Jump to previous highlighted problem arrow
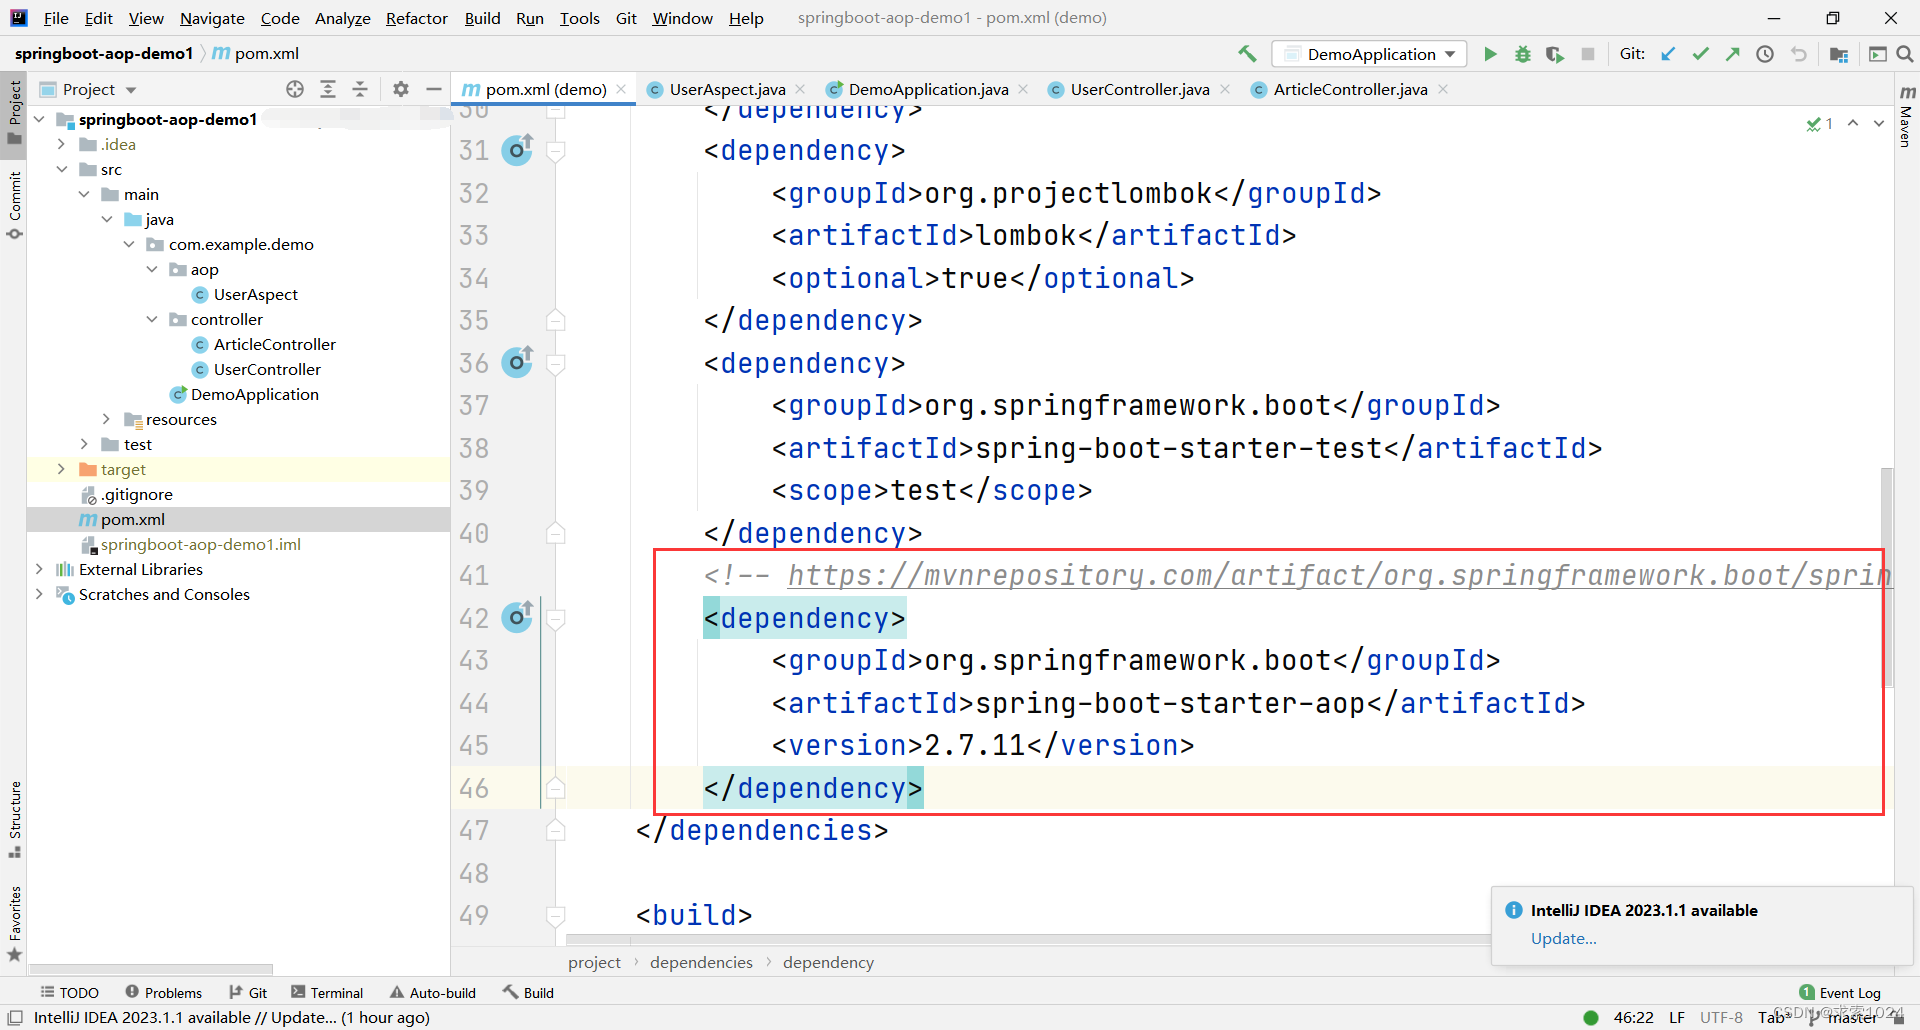Image resolution: width=1920 pixels, height=1030 pixels. pos(1853,123)
